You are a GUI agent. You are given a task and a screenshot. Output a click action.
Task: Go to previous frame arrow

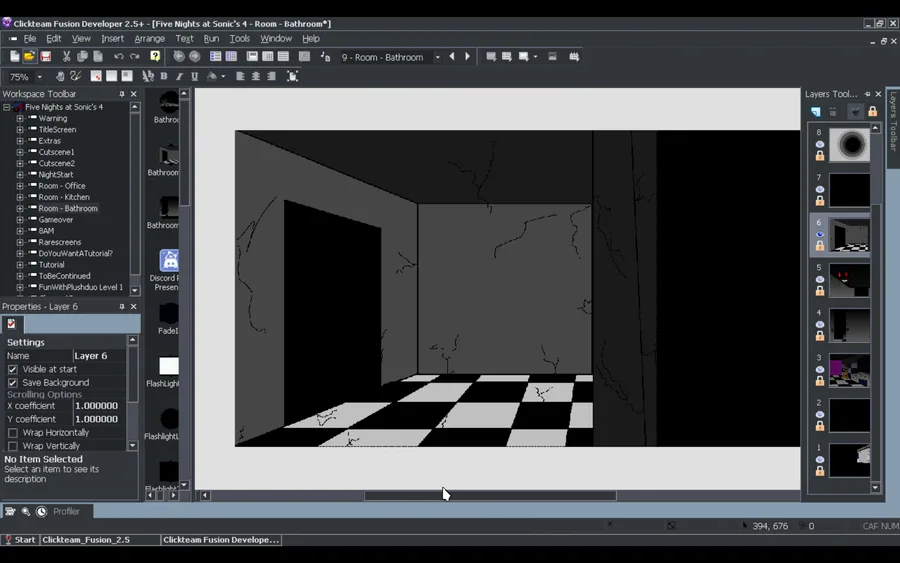(x=452, y=56)
